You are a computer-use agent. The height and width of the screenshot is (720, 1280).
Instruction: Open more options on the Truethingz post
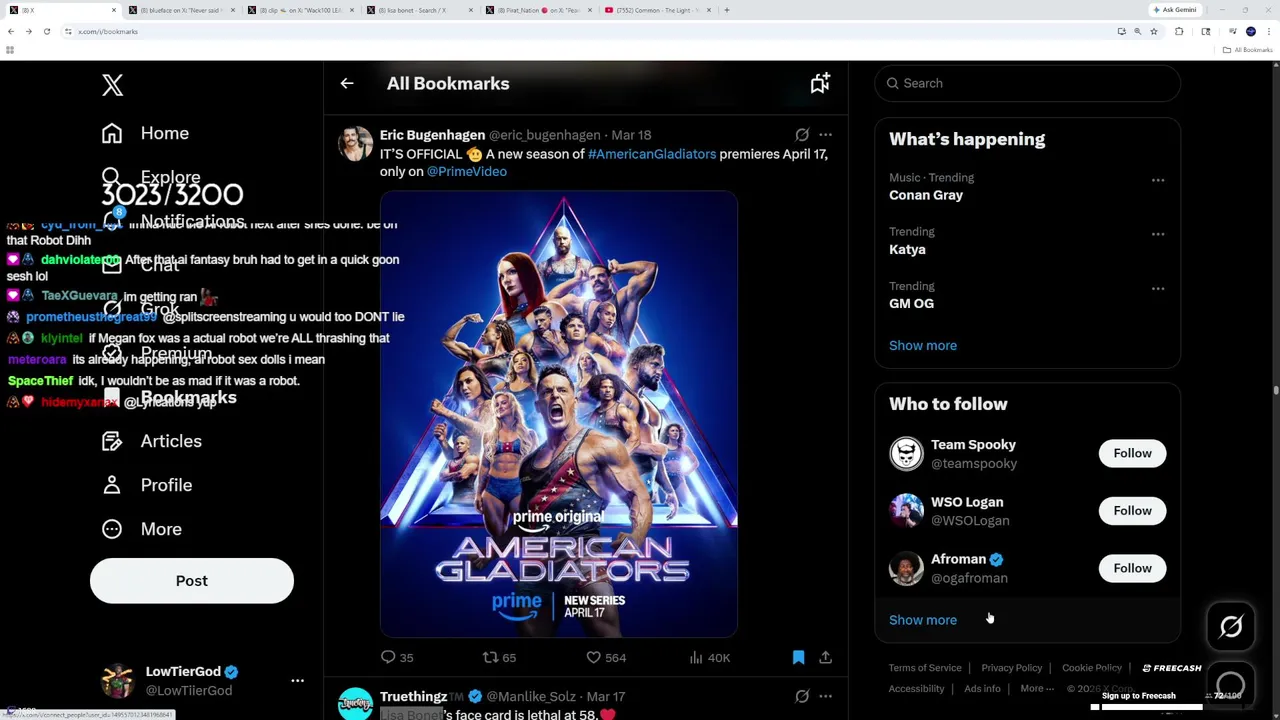(825, 696)
